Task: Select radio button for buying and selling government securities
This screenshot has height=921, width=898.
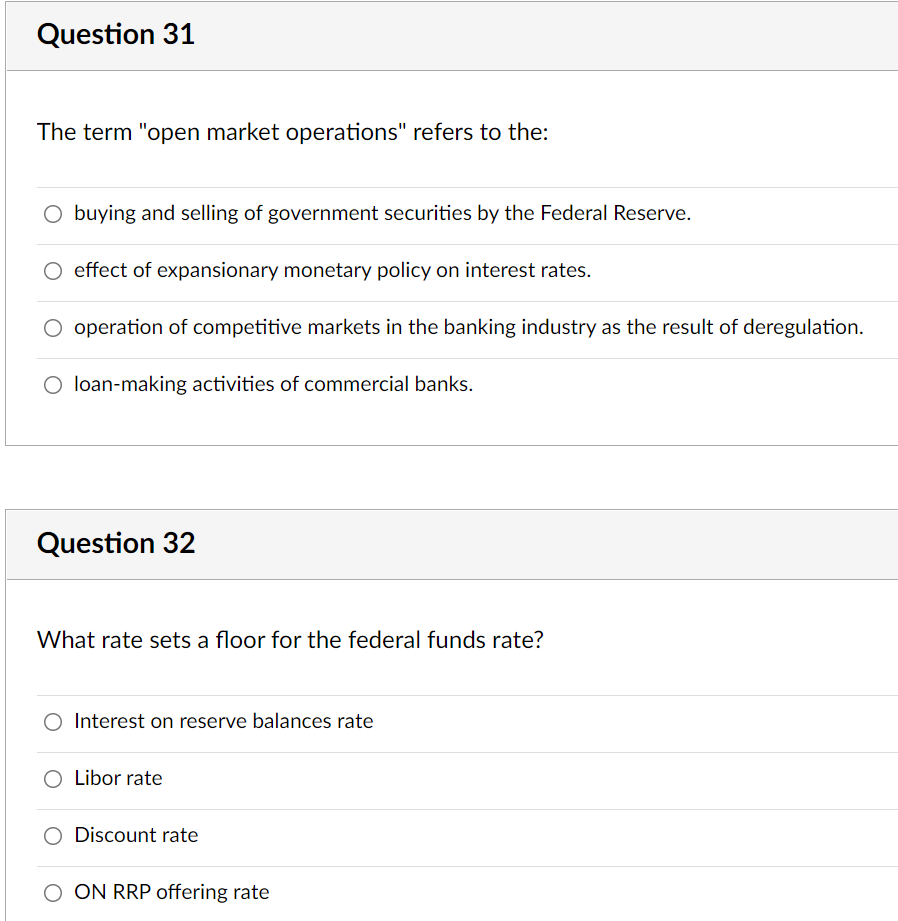Action: pos(52,213)
